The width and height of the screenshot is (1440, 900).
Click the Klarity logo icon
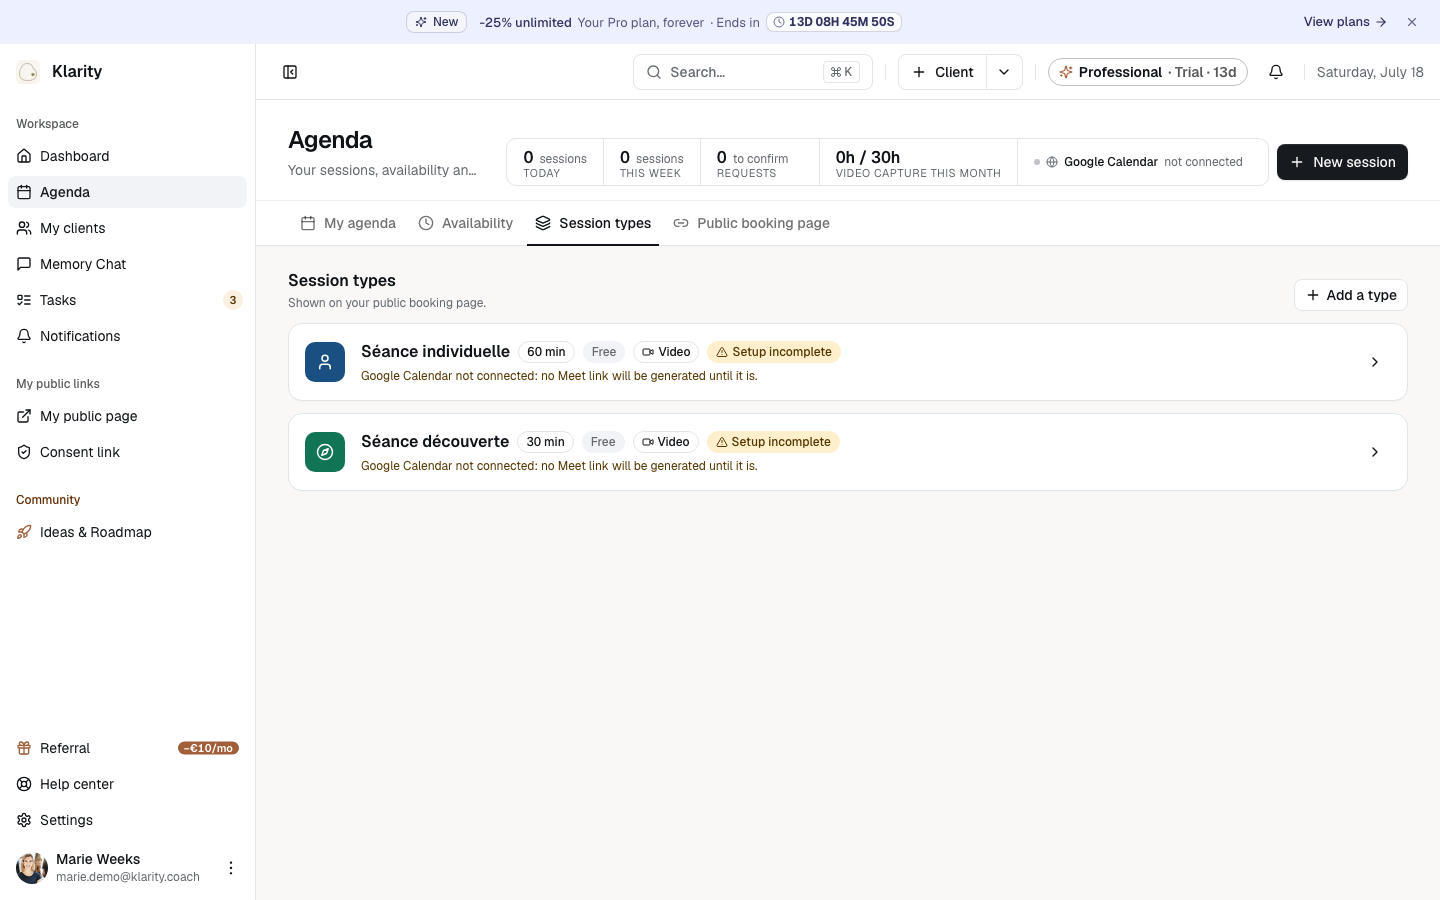coord(28,71)
